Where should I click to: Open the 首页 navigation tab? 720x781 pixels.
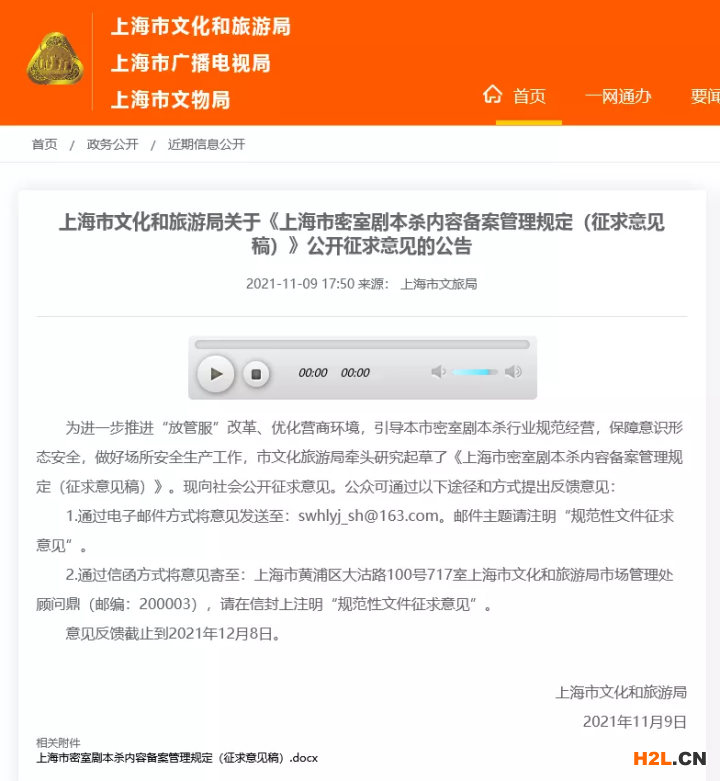coord(529,96)
